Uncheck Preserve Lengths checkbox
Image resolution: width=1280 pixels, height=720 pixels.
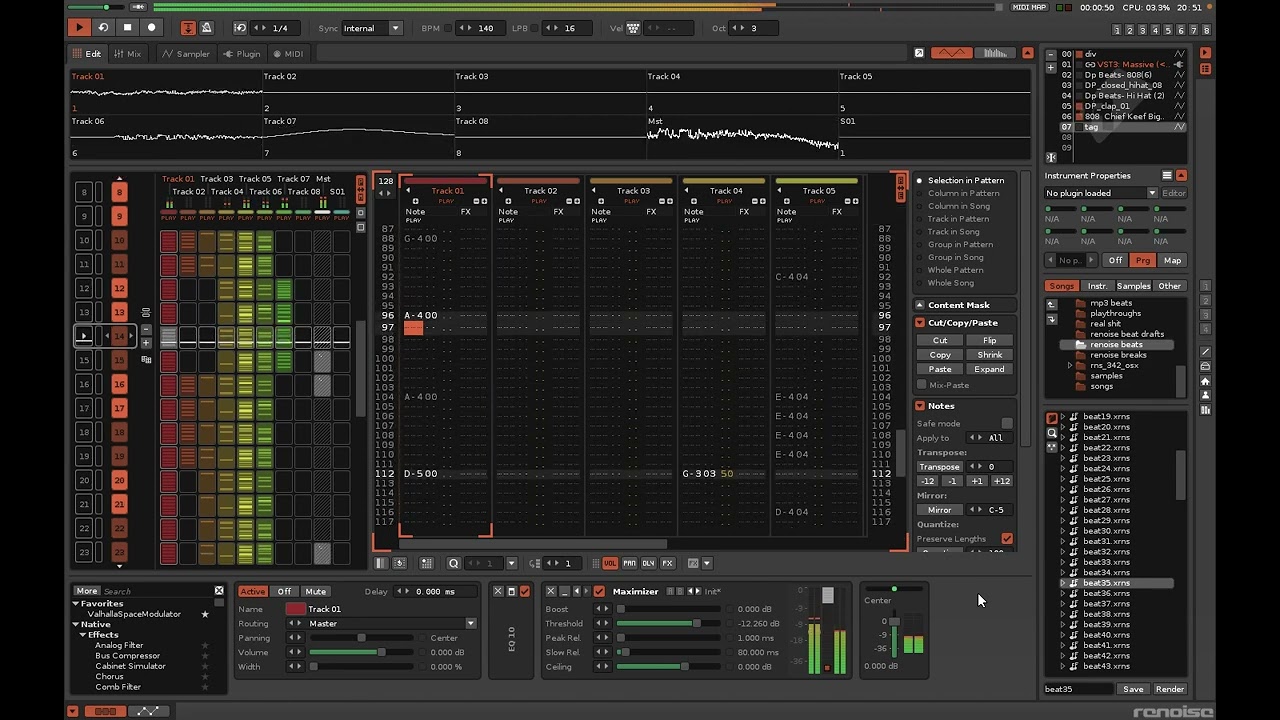(x=1007, y=539)
